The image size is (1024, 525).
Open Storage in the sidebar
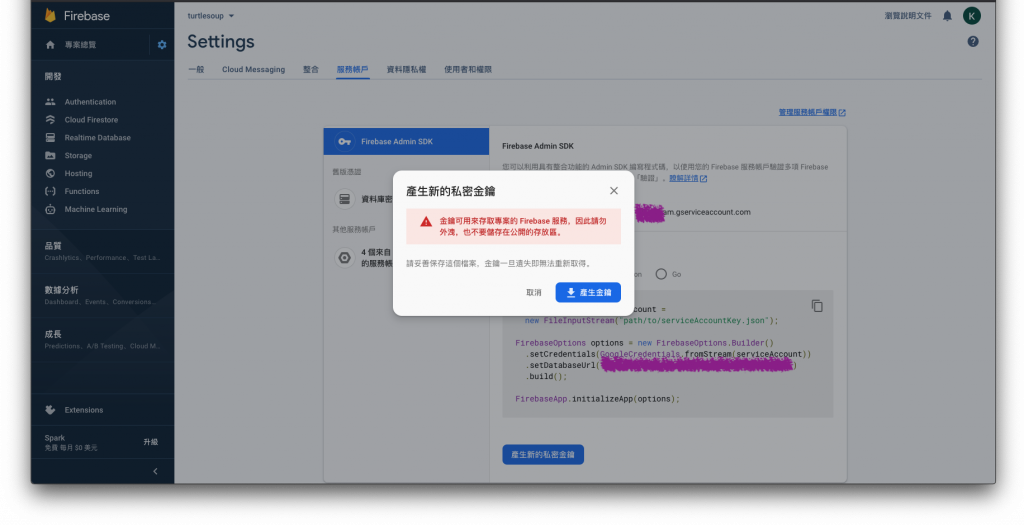pos(78,155)
